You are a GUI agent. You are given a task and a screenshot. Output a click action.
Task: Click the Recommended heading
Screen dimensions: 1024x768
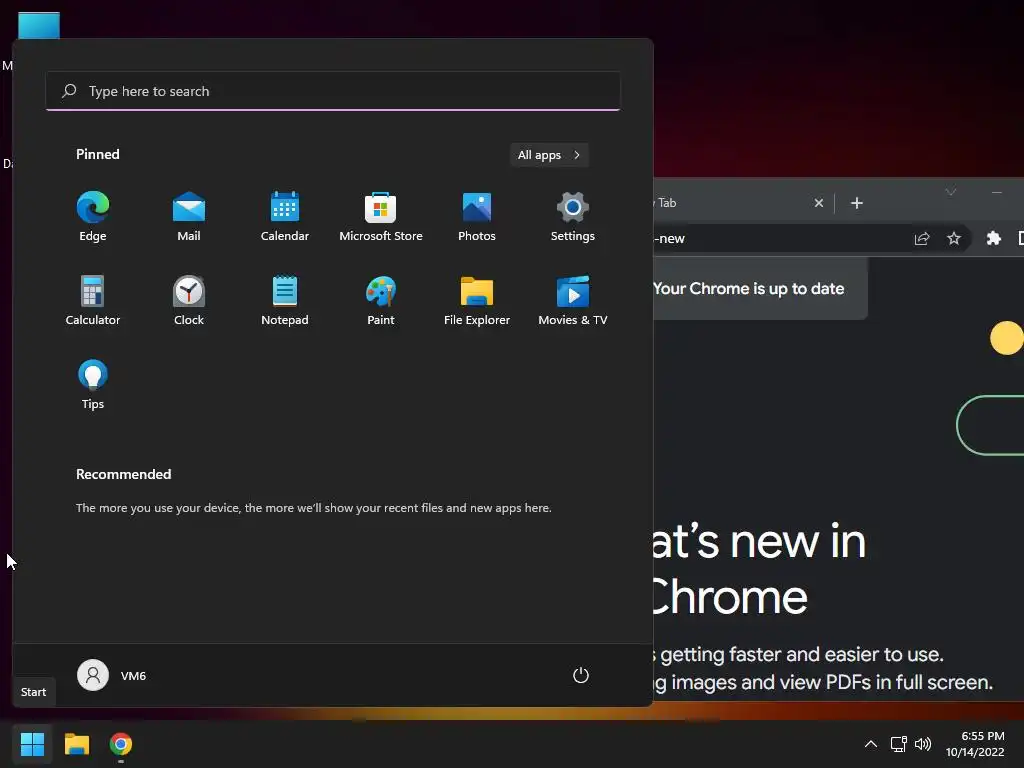click(x=123, y=474)
